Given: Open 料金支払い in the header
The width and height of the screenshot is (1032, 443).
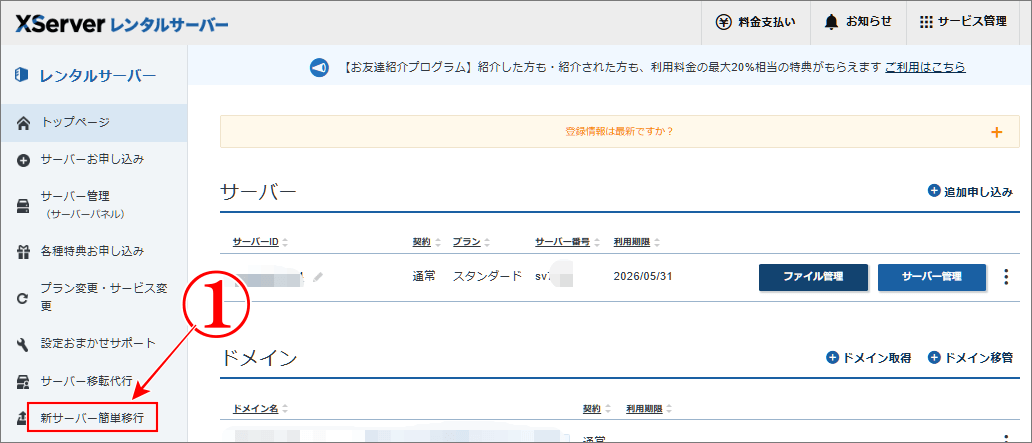Looking at the screenshot, I should [x=756, y=22].
